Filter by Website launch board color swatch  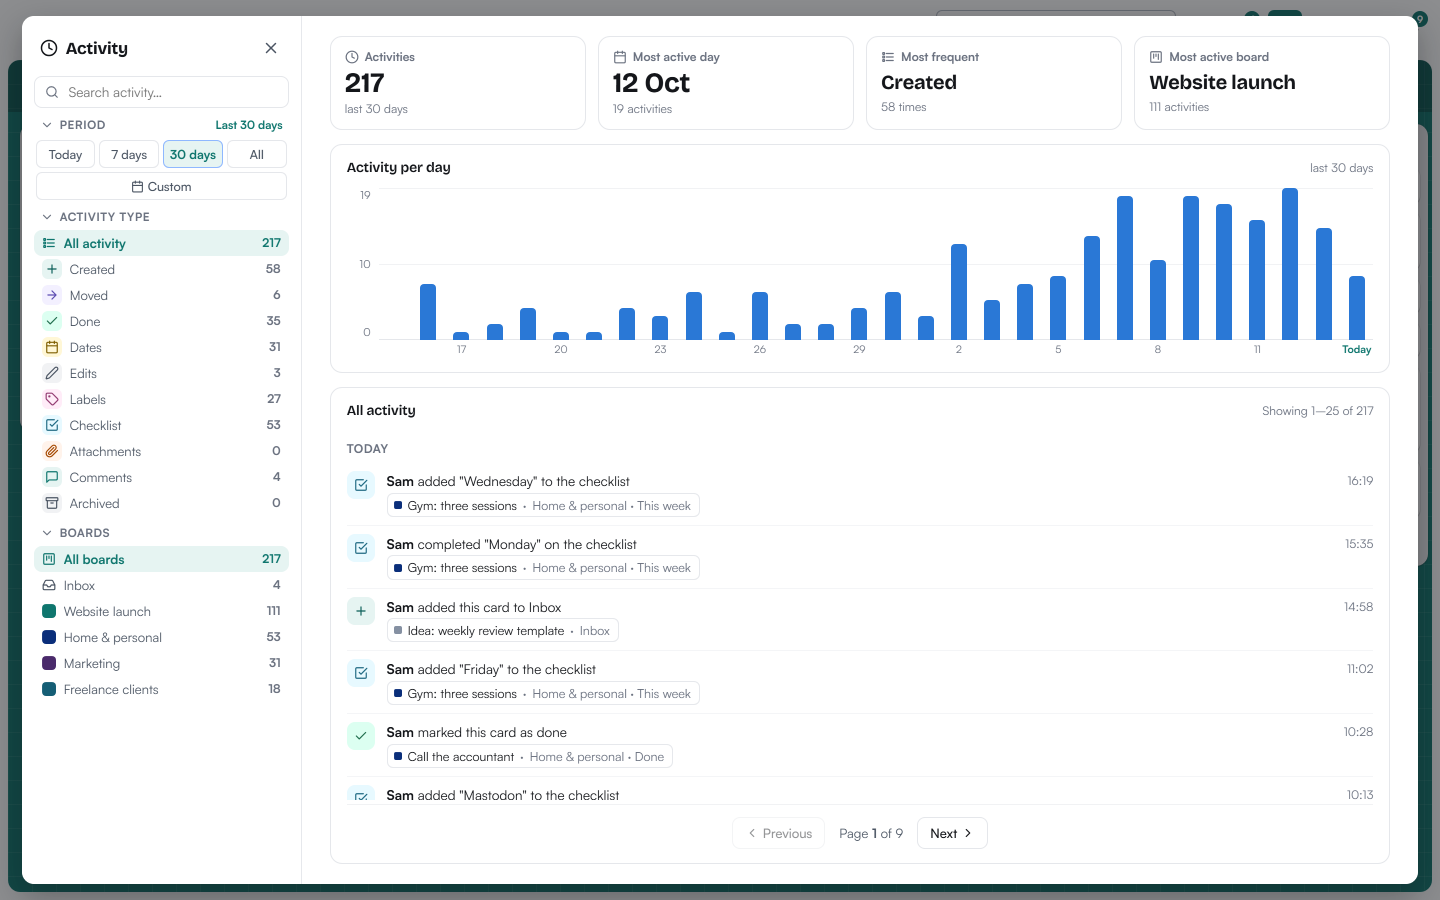click(x=49, y=611)
